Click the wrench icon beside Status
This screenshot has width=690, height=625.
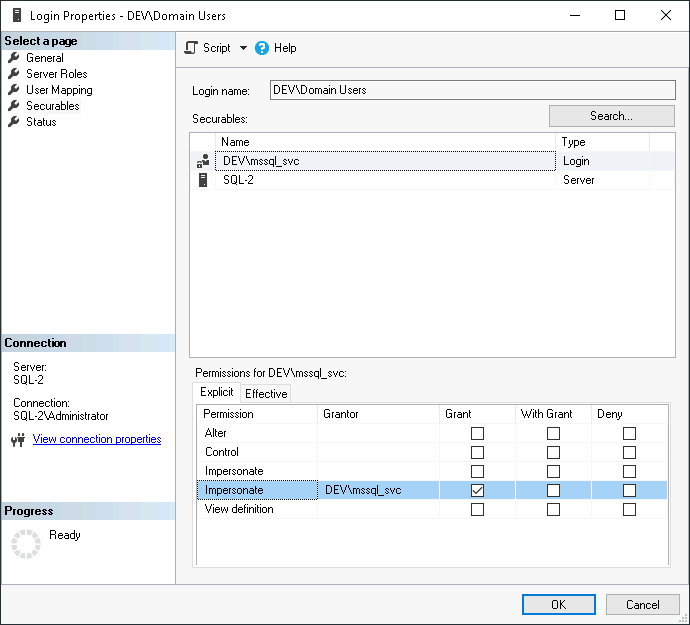(14, 122)
